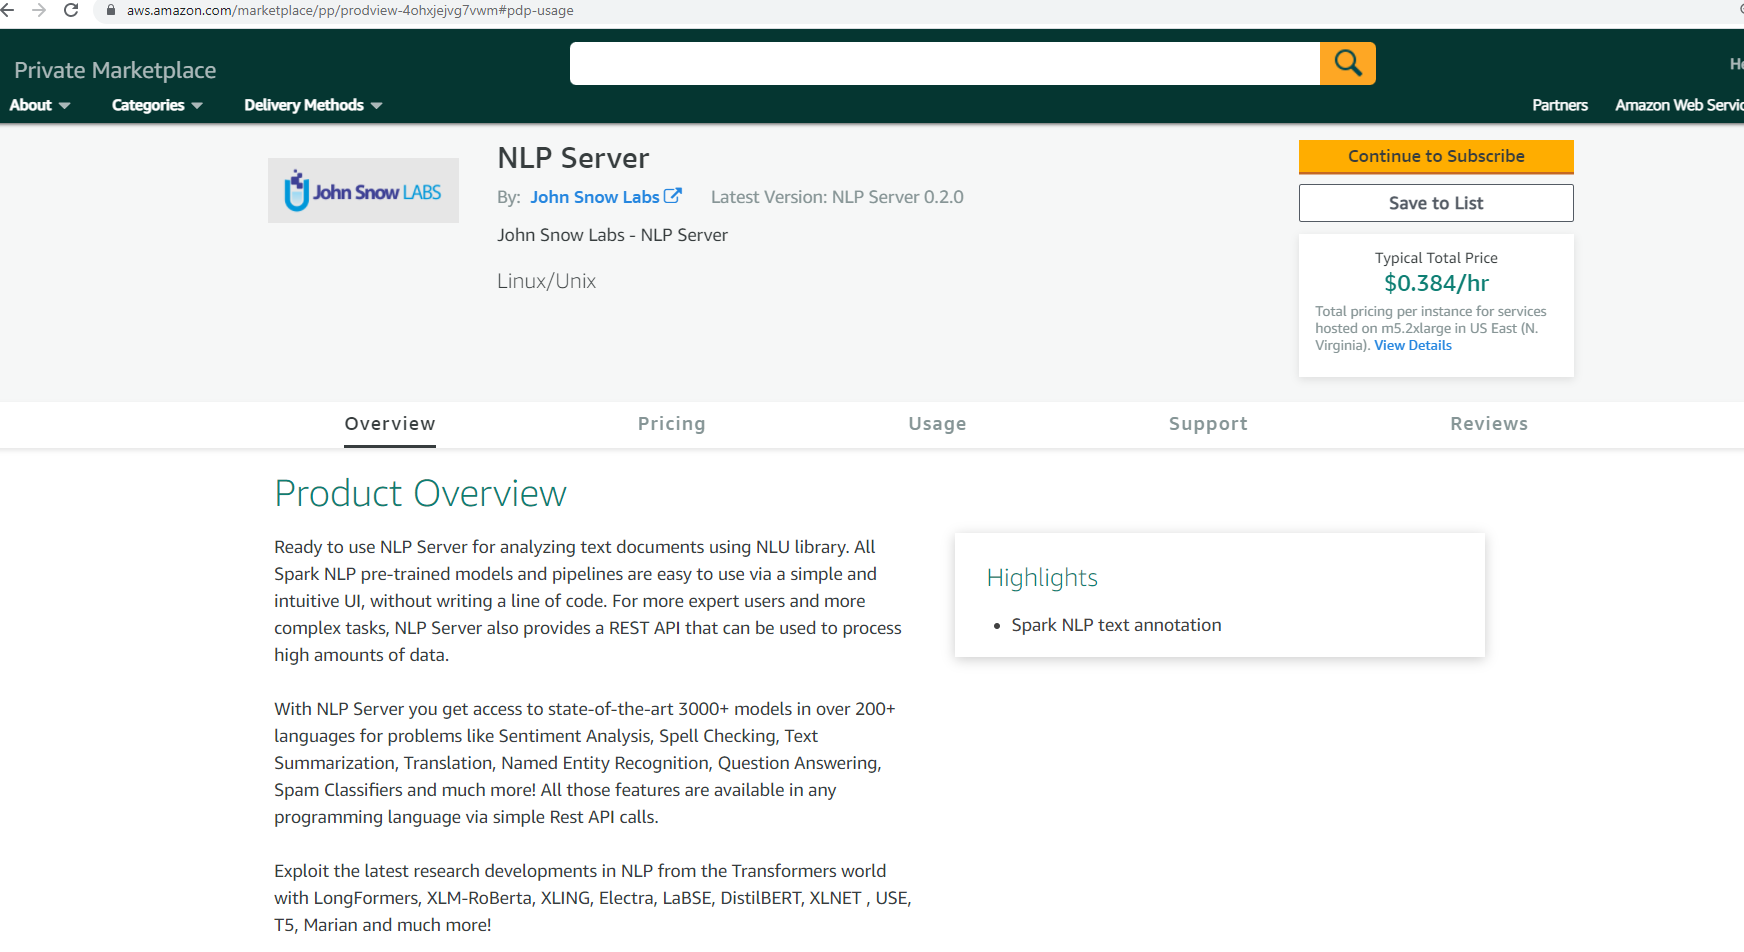Click Continue to Subscribe button
1744x952 pixels.
1436,157
